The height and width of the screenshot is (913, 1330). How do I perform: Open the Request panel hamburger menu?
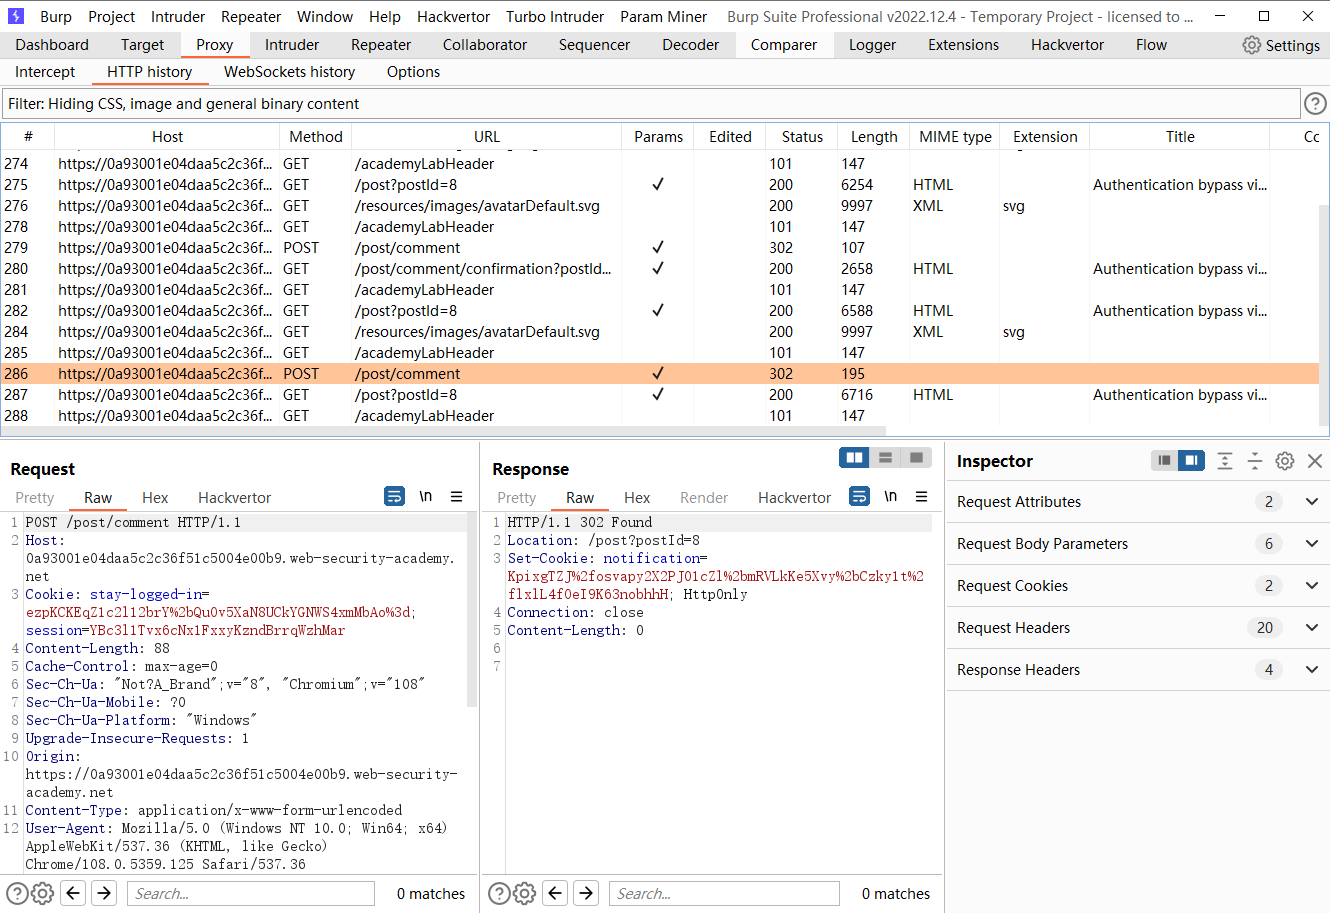coord(456,496)
